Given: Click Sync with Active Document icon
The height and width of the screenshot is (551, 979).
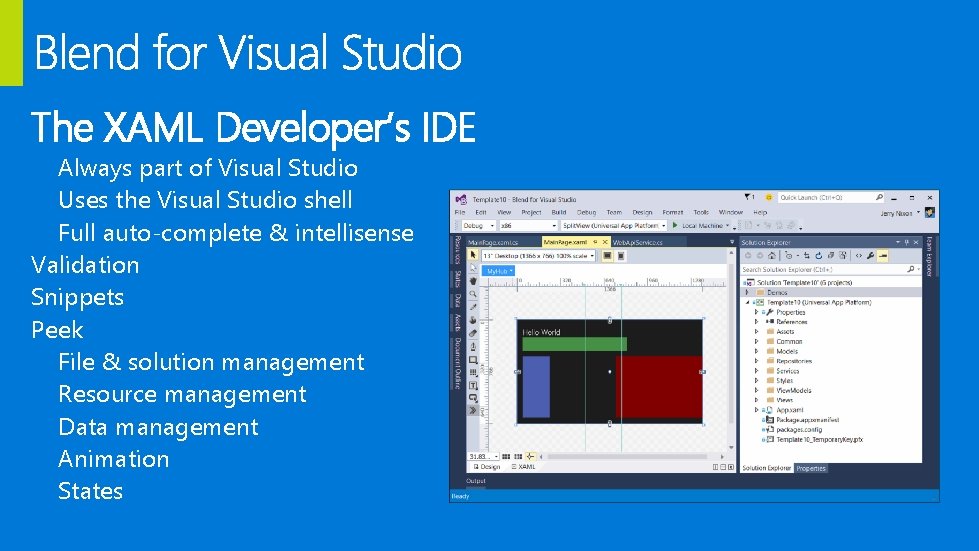Looking at the screenshot, I should [x=807, y=255].
